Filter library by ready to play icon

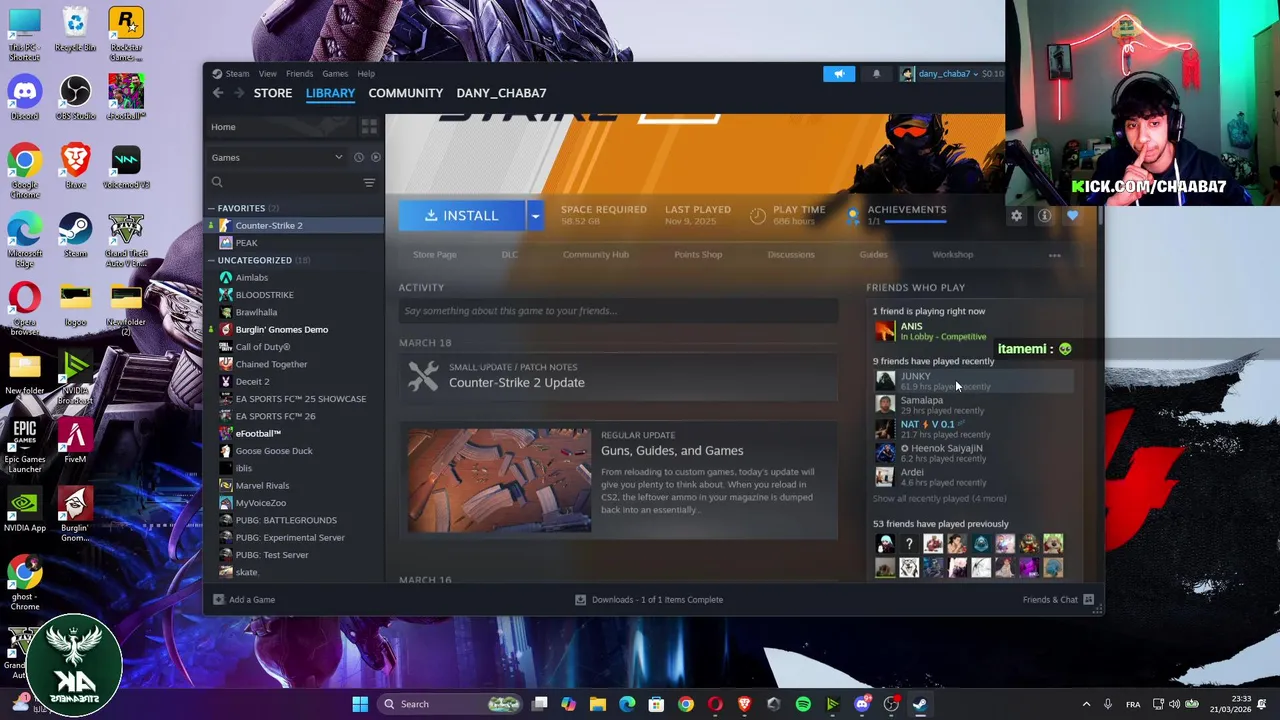pos(376,157)
